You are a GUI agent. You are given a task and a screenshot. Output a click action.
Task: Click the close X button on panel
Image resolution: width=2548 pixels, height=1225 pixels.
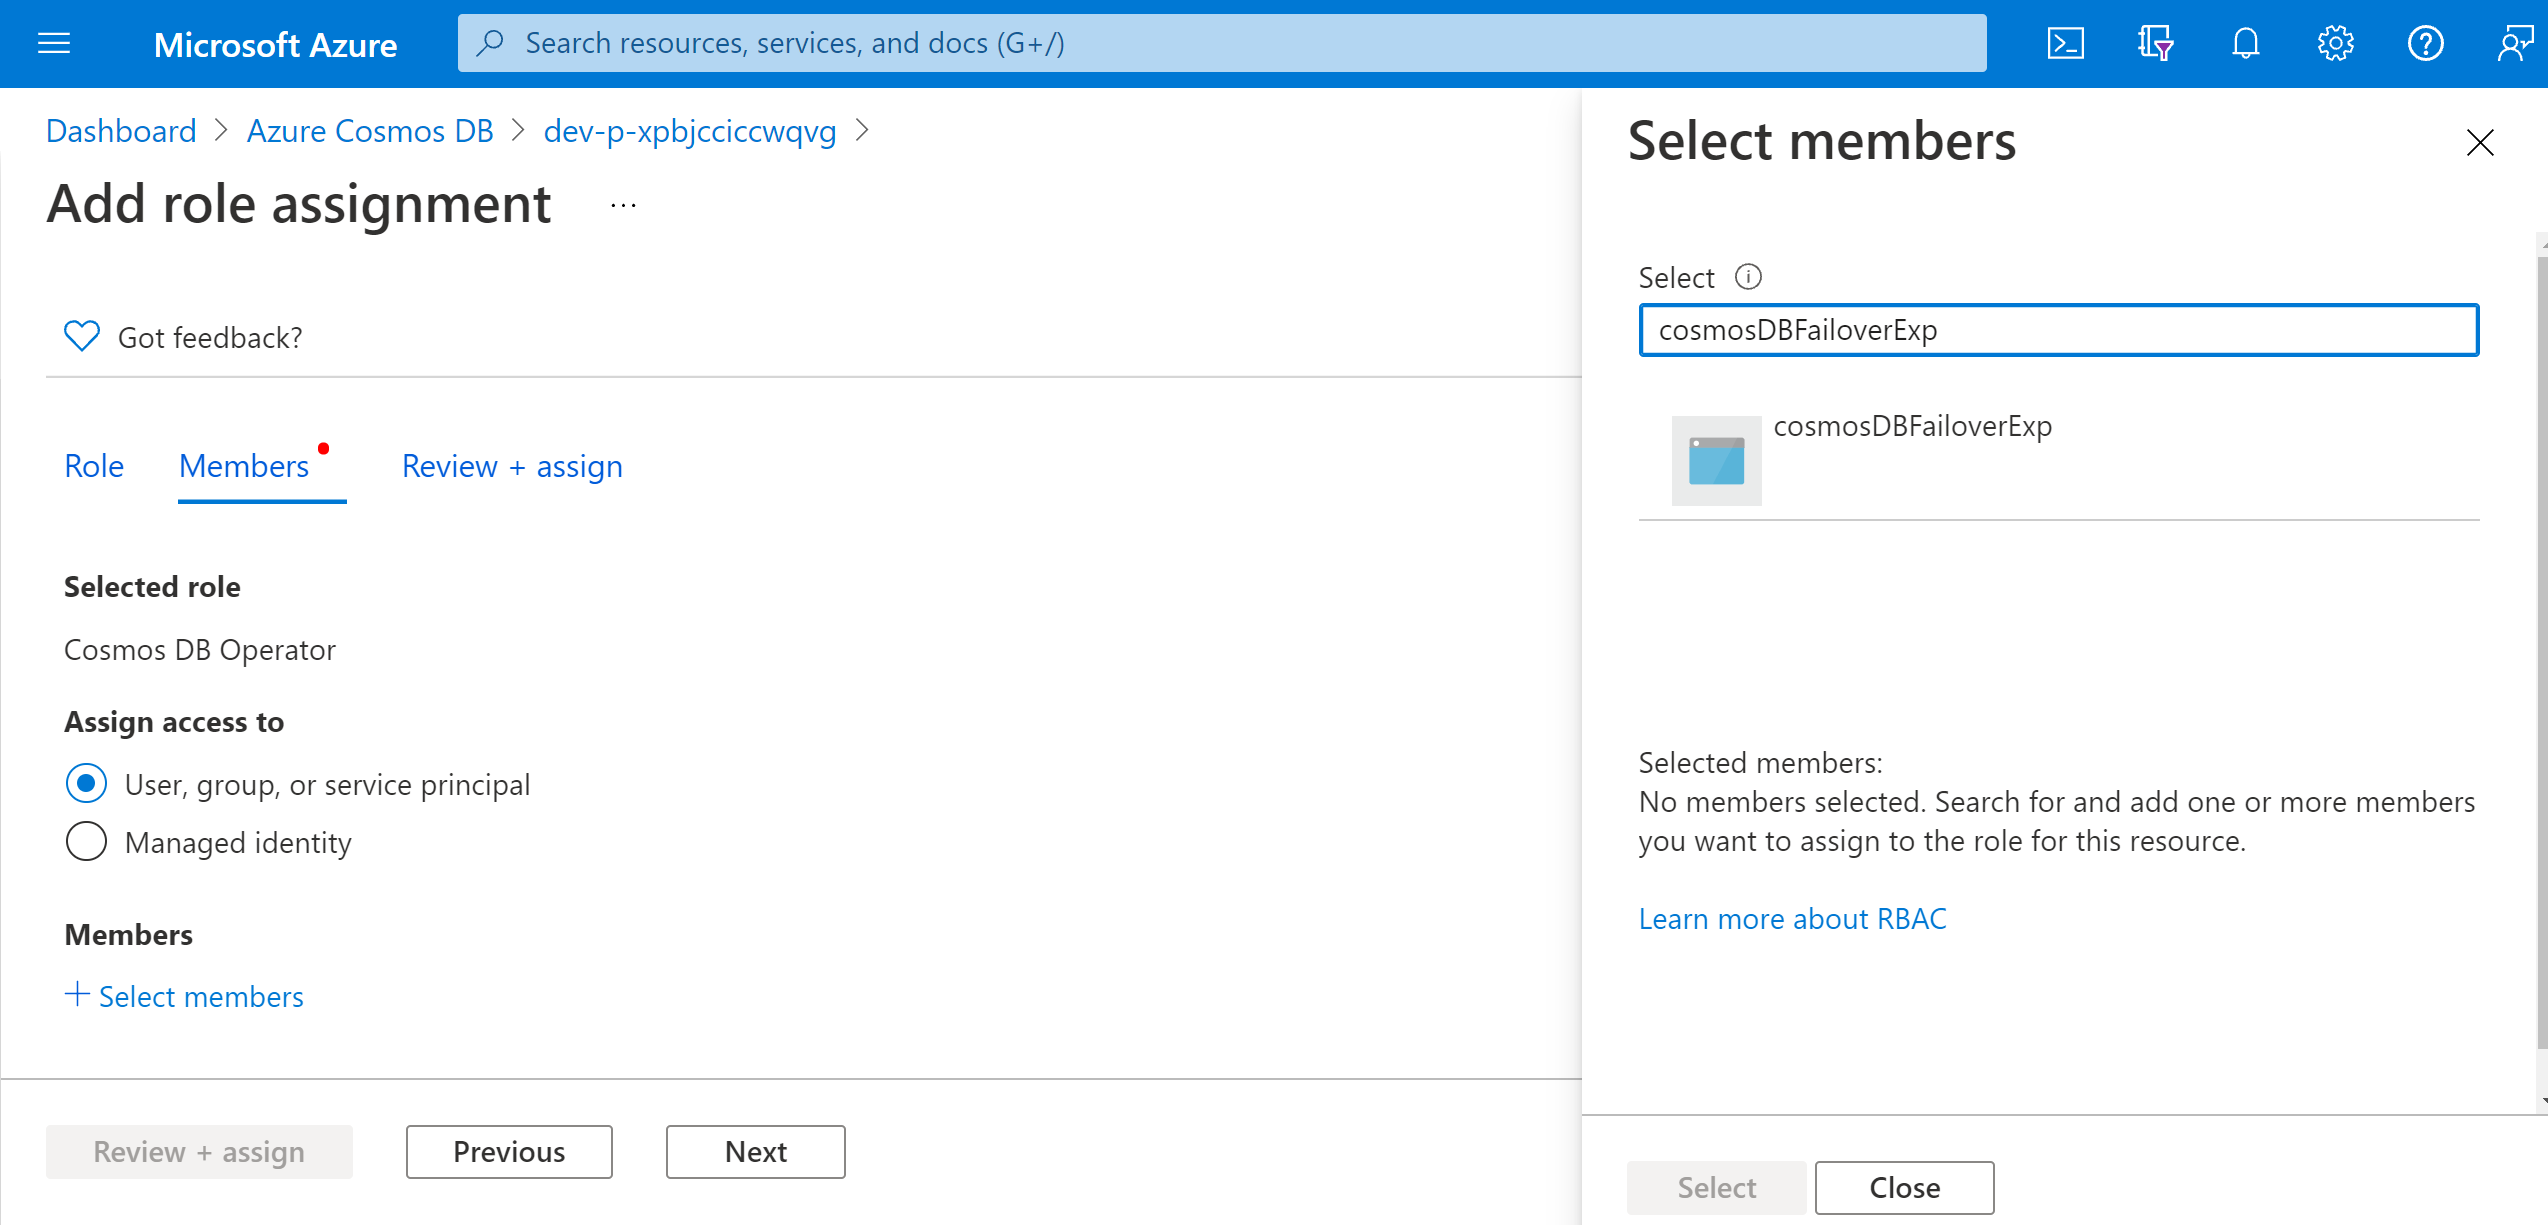tap(2481, 141)
